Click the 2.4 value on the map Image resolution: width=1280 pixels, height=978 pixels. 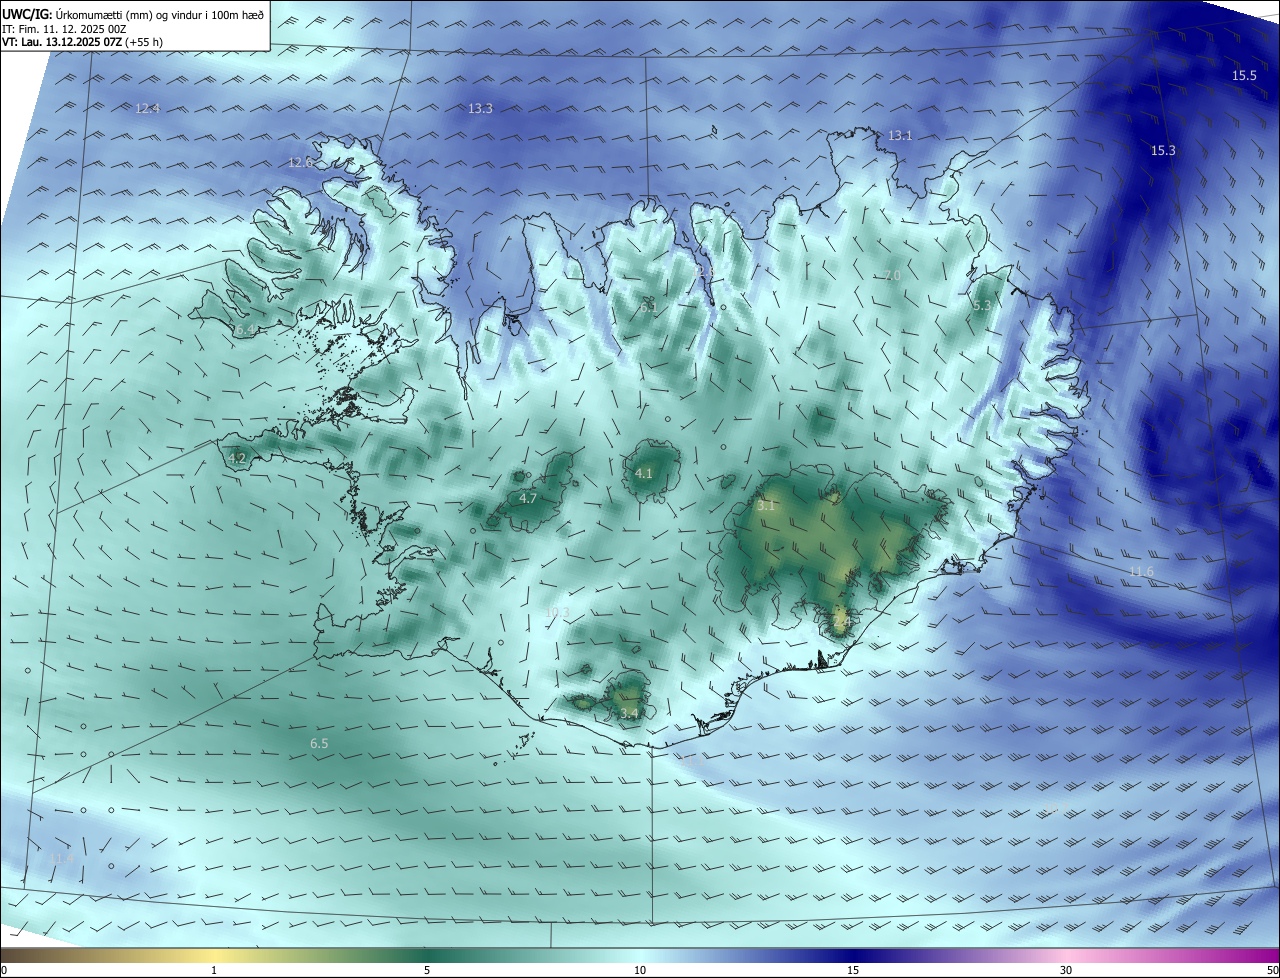pos(841,622)
